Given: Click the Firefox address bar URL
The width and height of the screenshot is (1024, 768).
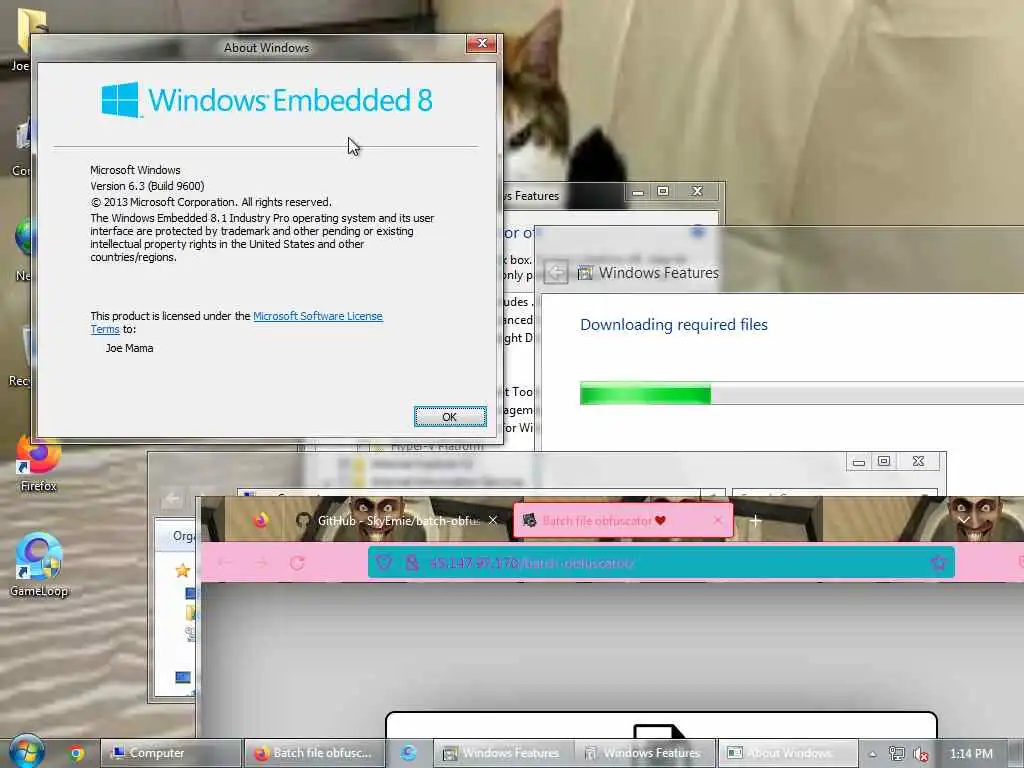Looking at the screenshot, I should pos(532,563).
